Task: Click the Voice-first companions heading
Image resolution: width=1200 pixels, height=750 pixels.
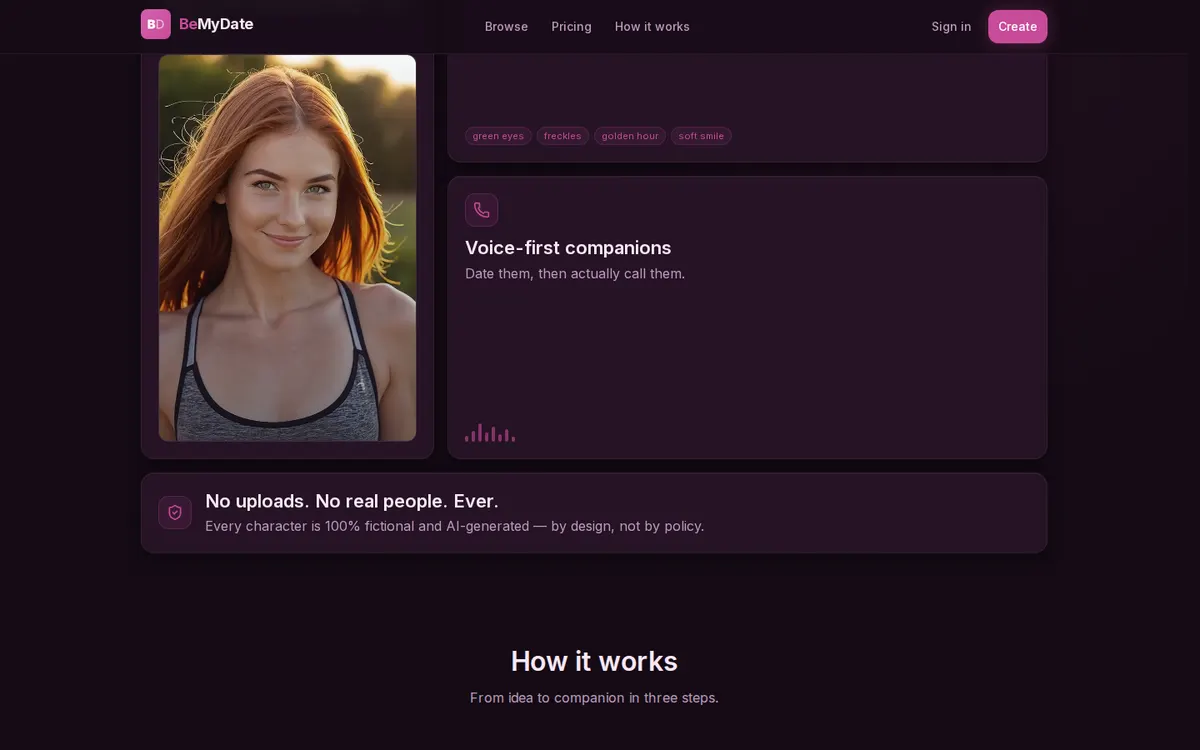Action: click(x=568, y=248)
